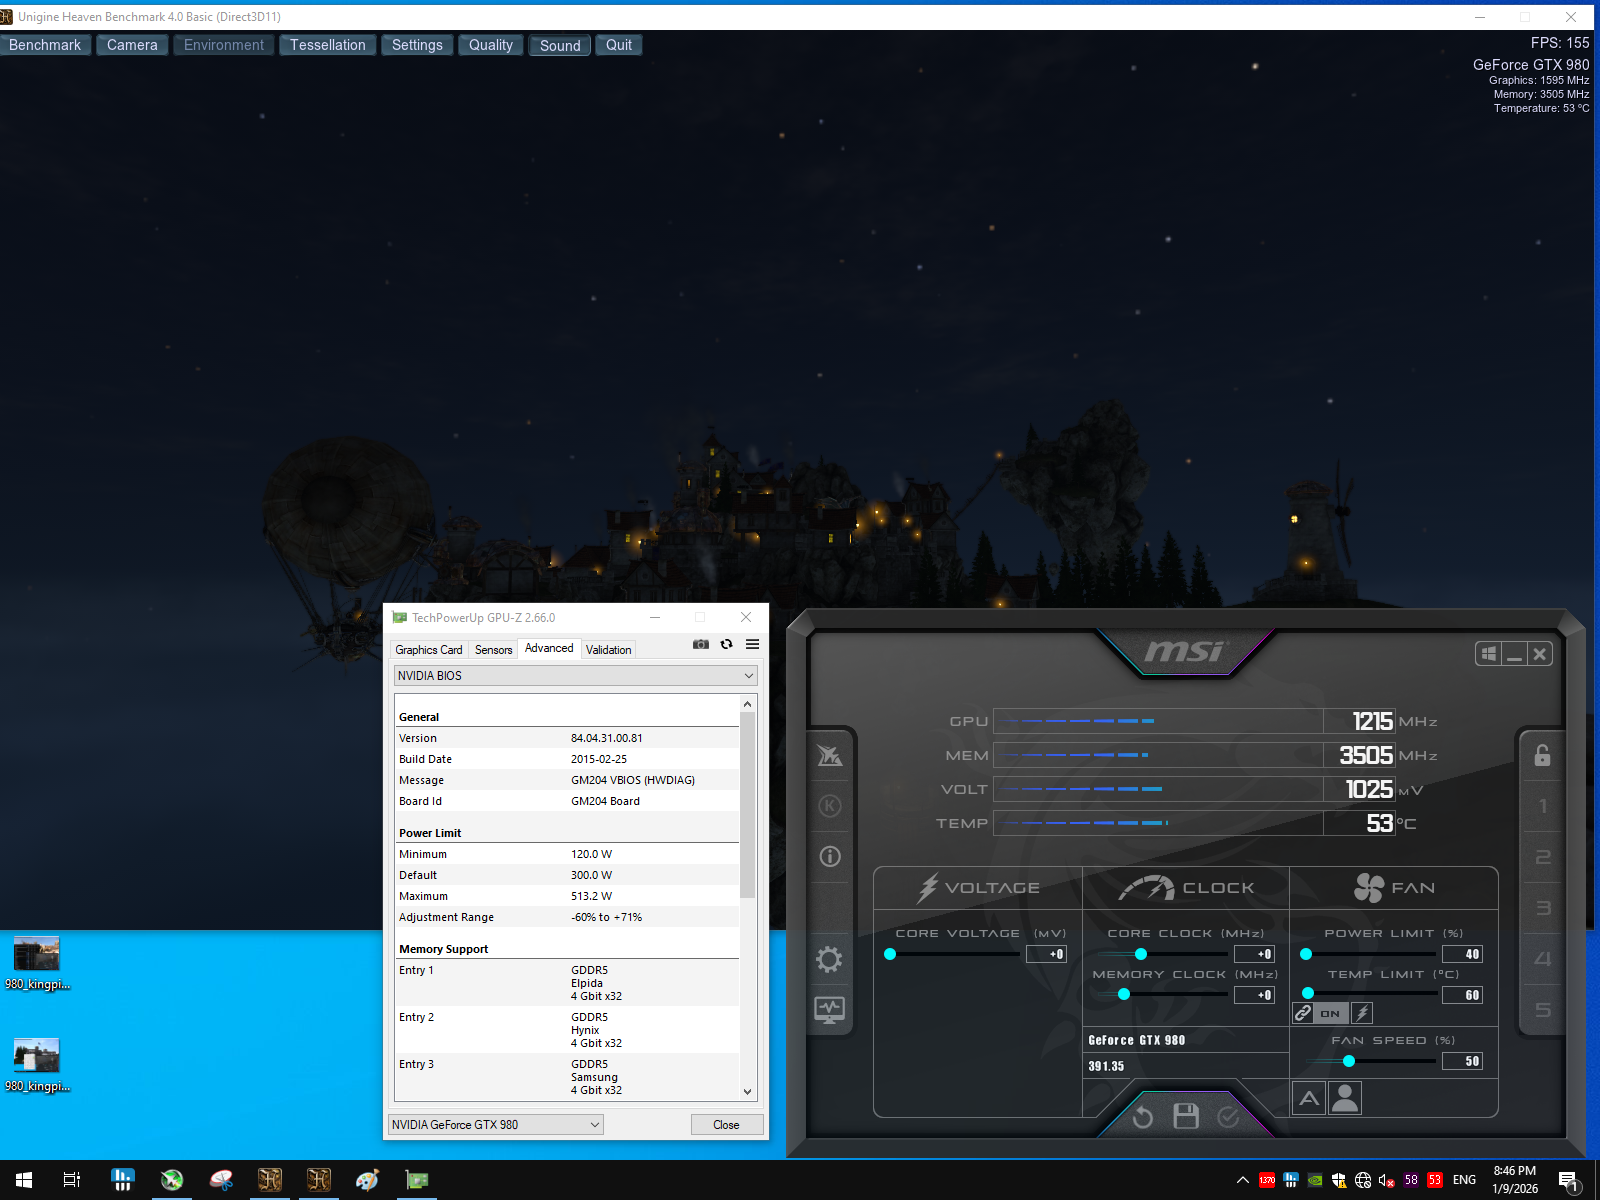Open the notification center icon
The width and height of the screenshot is (1600, 1200).
click(x=1569, y=1181)
